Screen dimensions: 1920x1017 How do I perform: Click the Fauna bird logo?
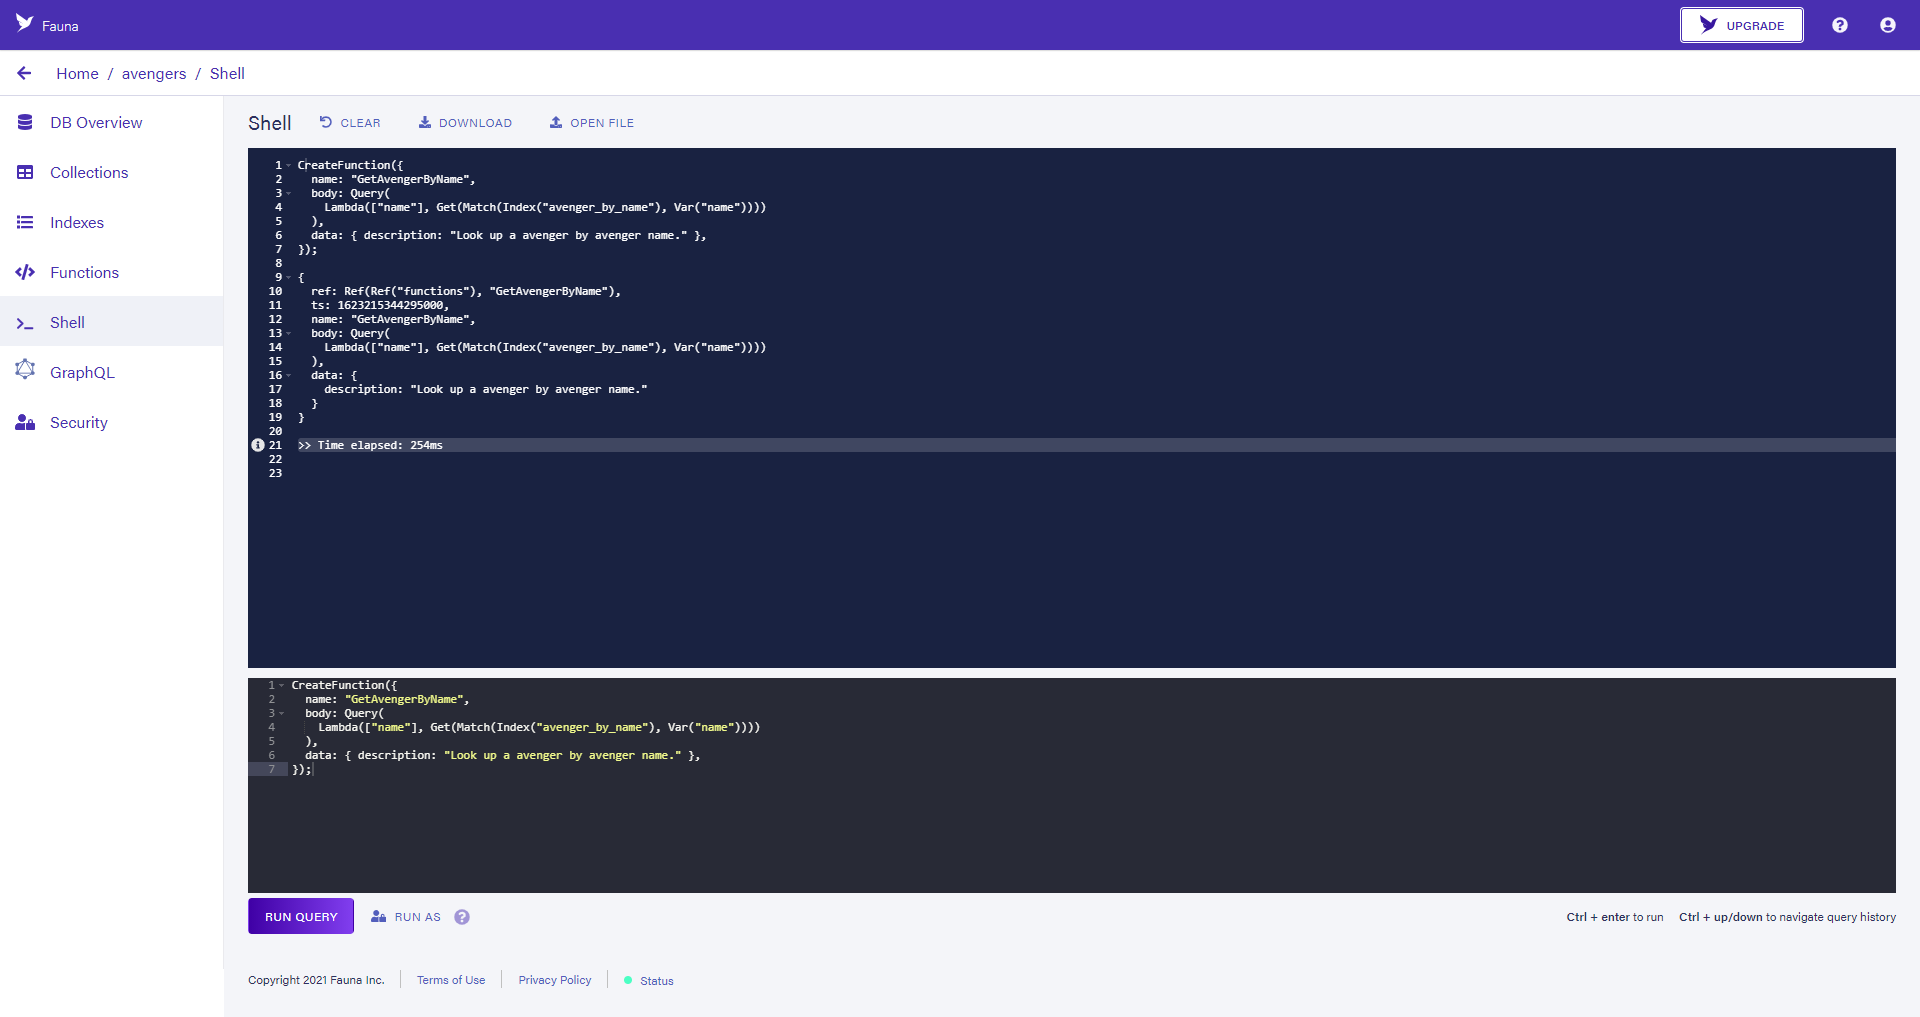(x=25, y=23)
